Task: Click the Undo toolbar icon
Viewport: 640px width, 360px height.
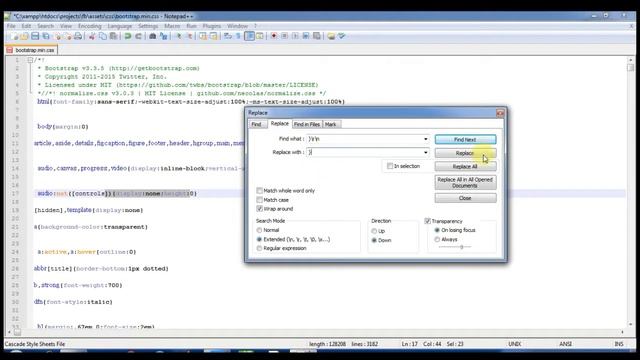Action: (128, 36)
